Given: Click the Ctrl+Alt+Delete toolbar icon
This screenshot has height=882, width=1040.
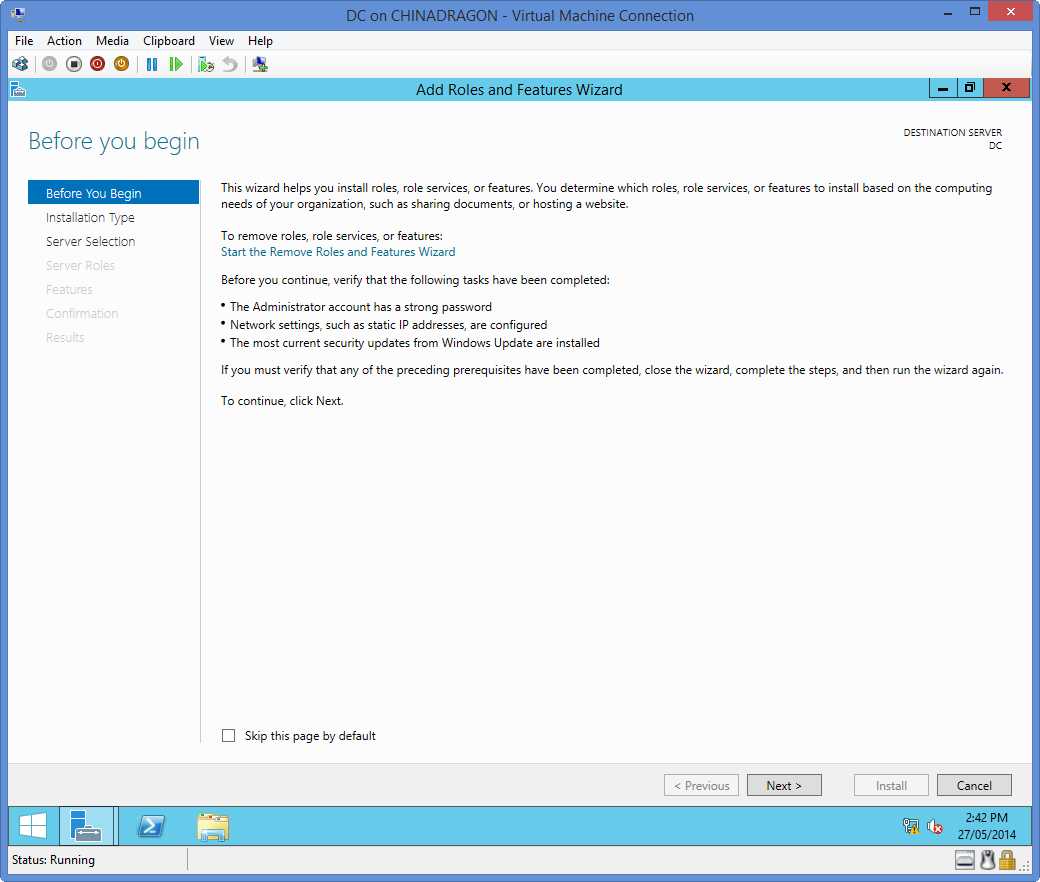Looking at the screenshot, I should [20, 64].
